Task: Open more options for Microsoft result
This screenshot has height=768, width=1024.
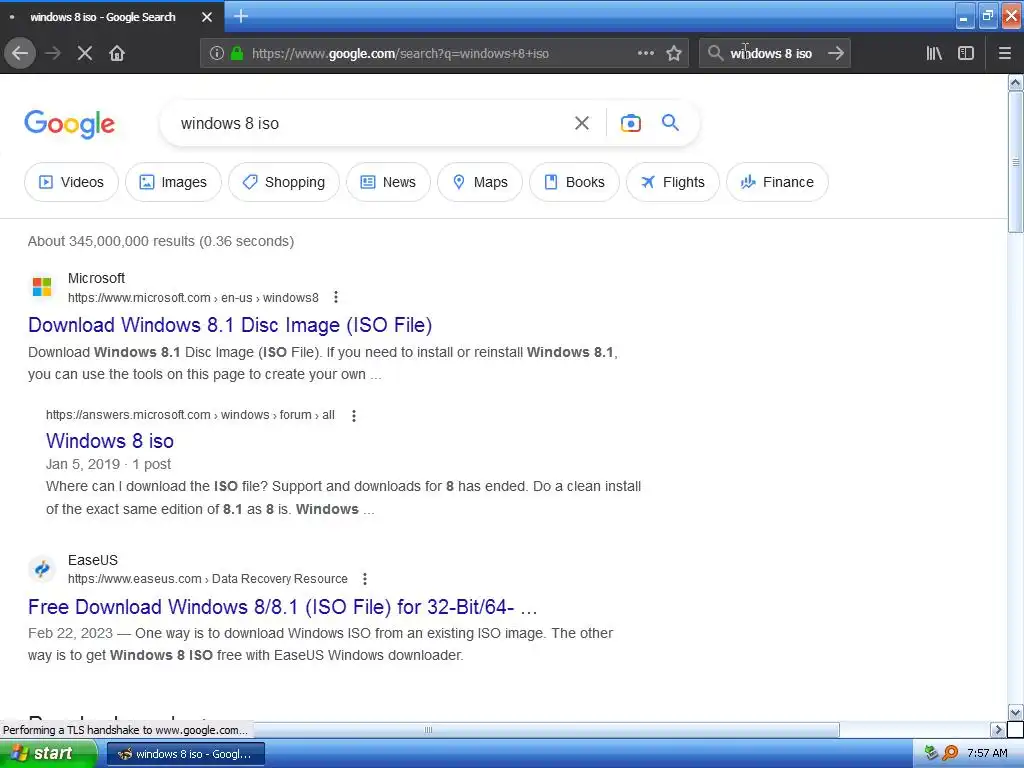Action: (336, 298)
